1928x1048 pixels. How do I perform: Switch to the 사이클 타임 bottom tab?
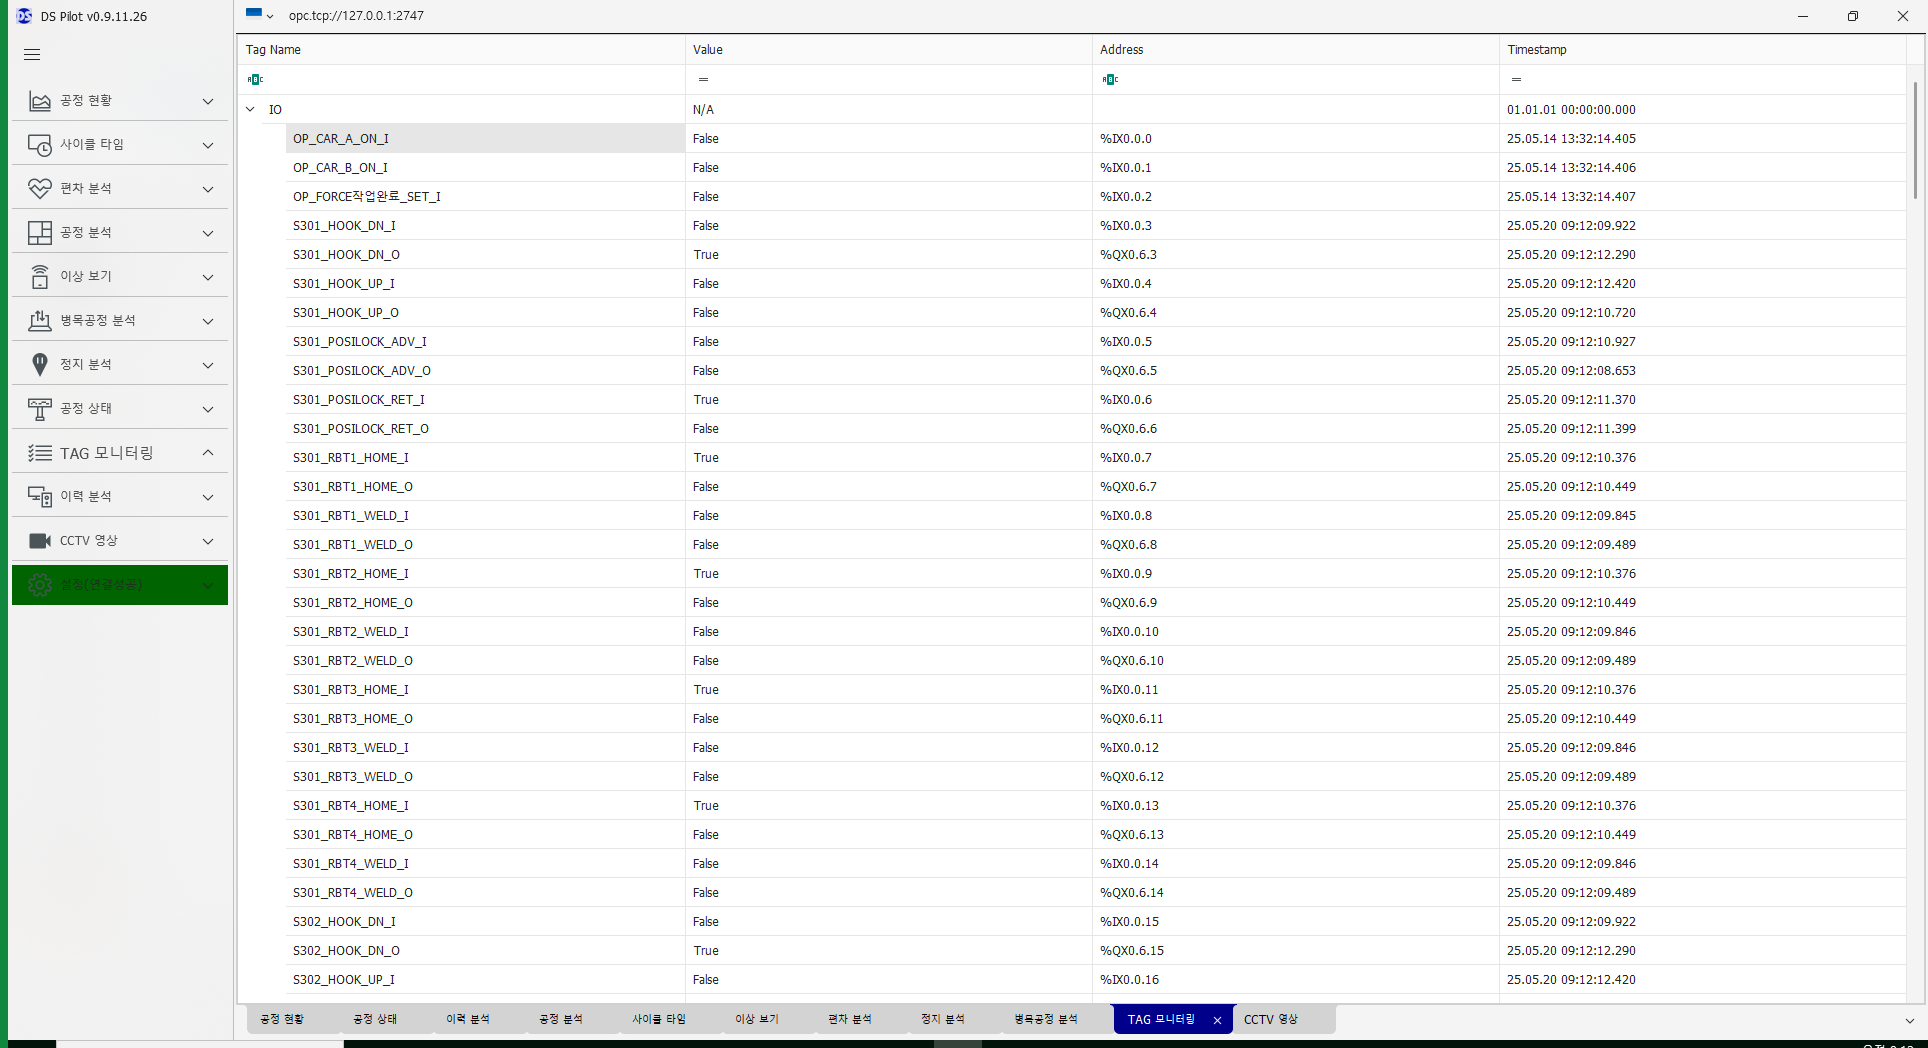point(658,1019)
